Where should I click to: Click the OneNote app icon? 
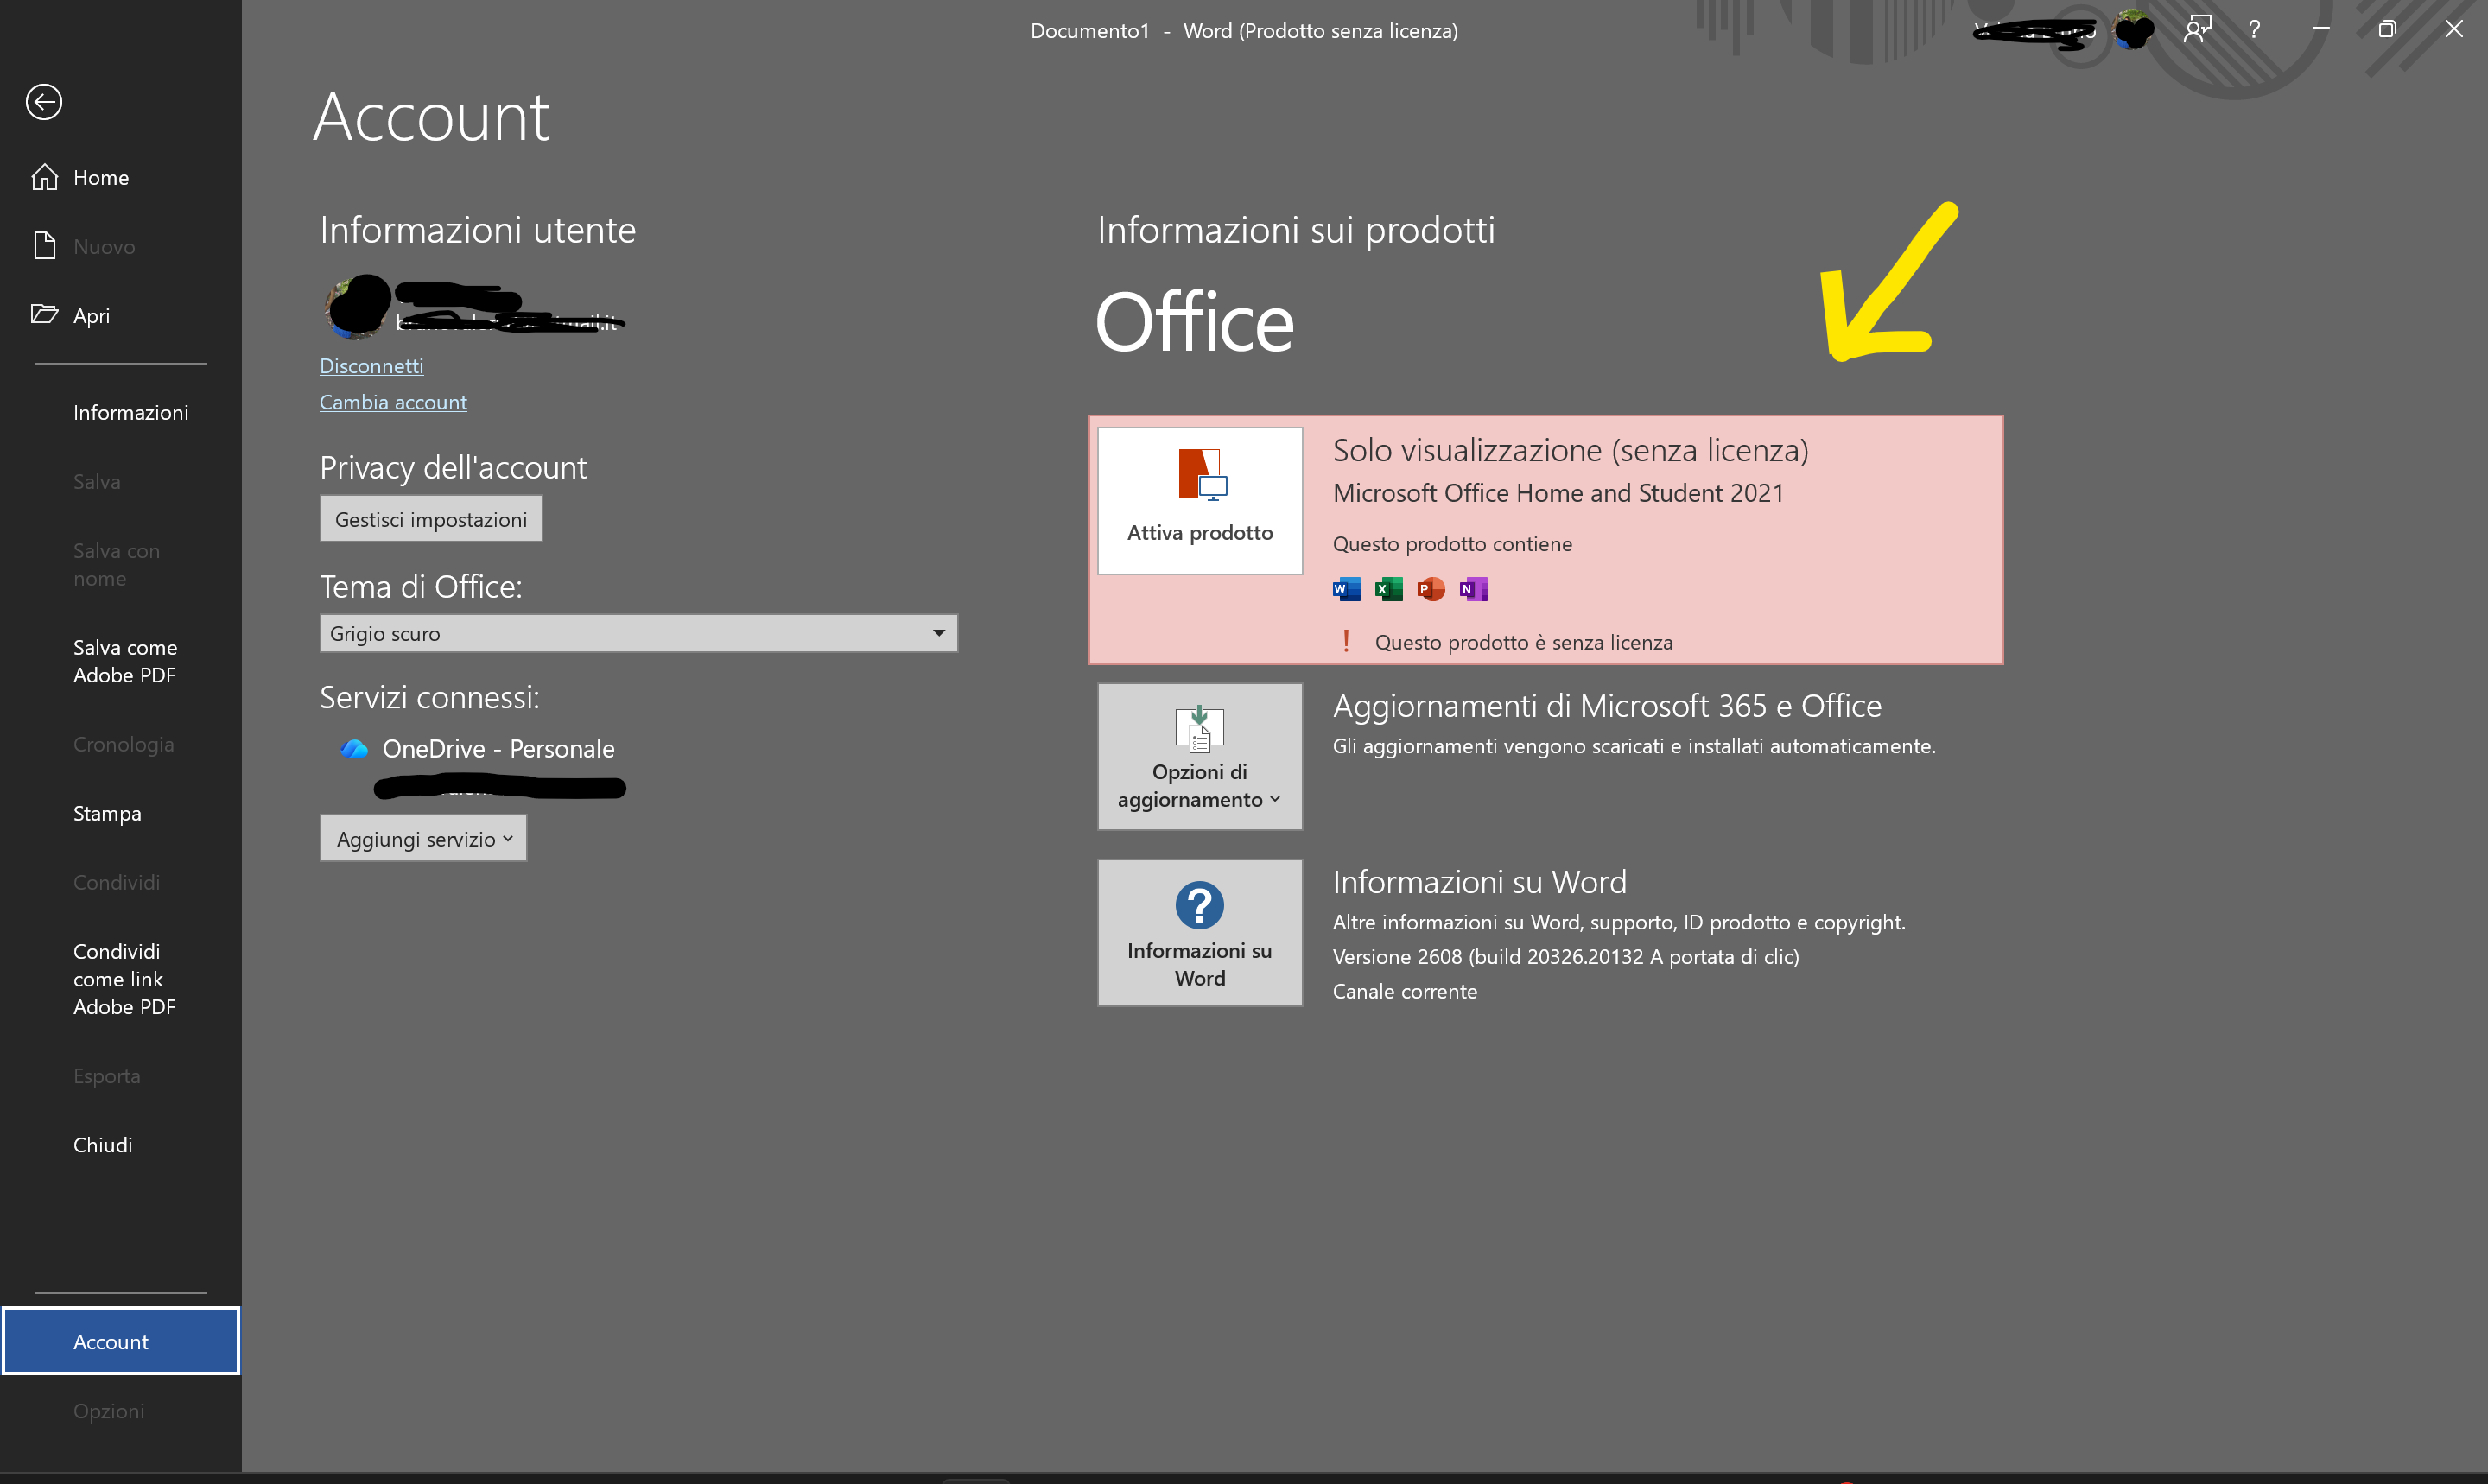tap(1473, 589)
